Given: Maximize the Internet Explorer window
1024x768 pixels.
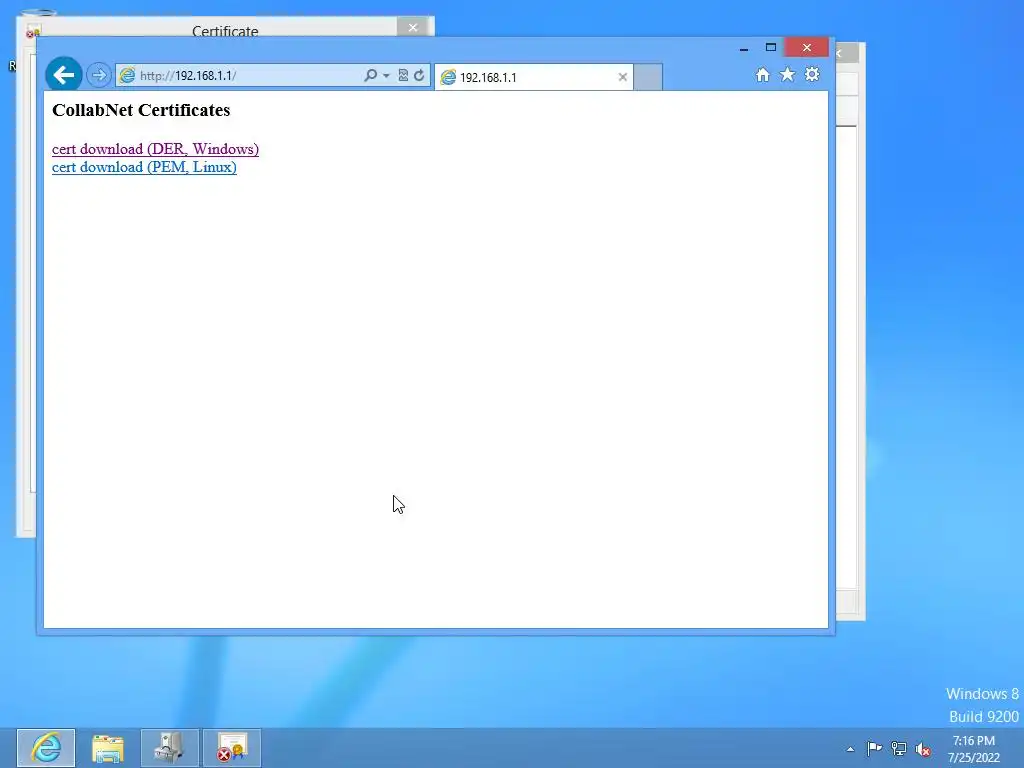Looking at the screenshot, I should click(x=771, y=48).
